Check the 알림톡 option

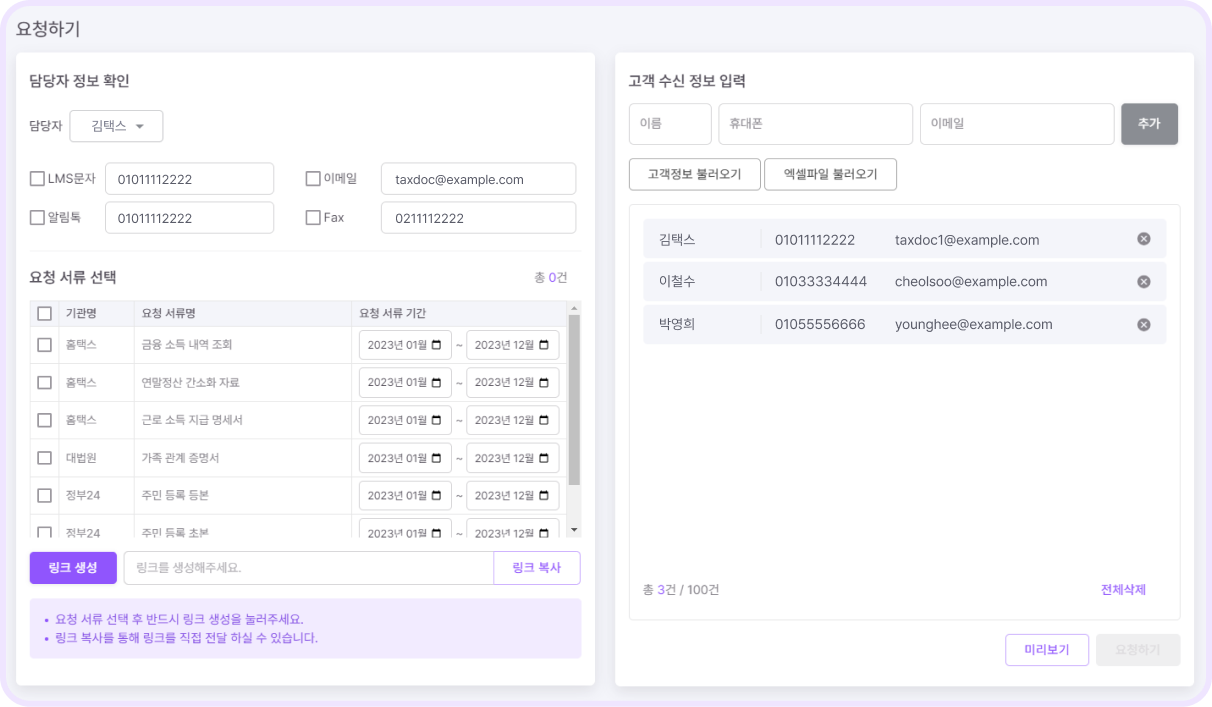[38, 218]
